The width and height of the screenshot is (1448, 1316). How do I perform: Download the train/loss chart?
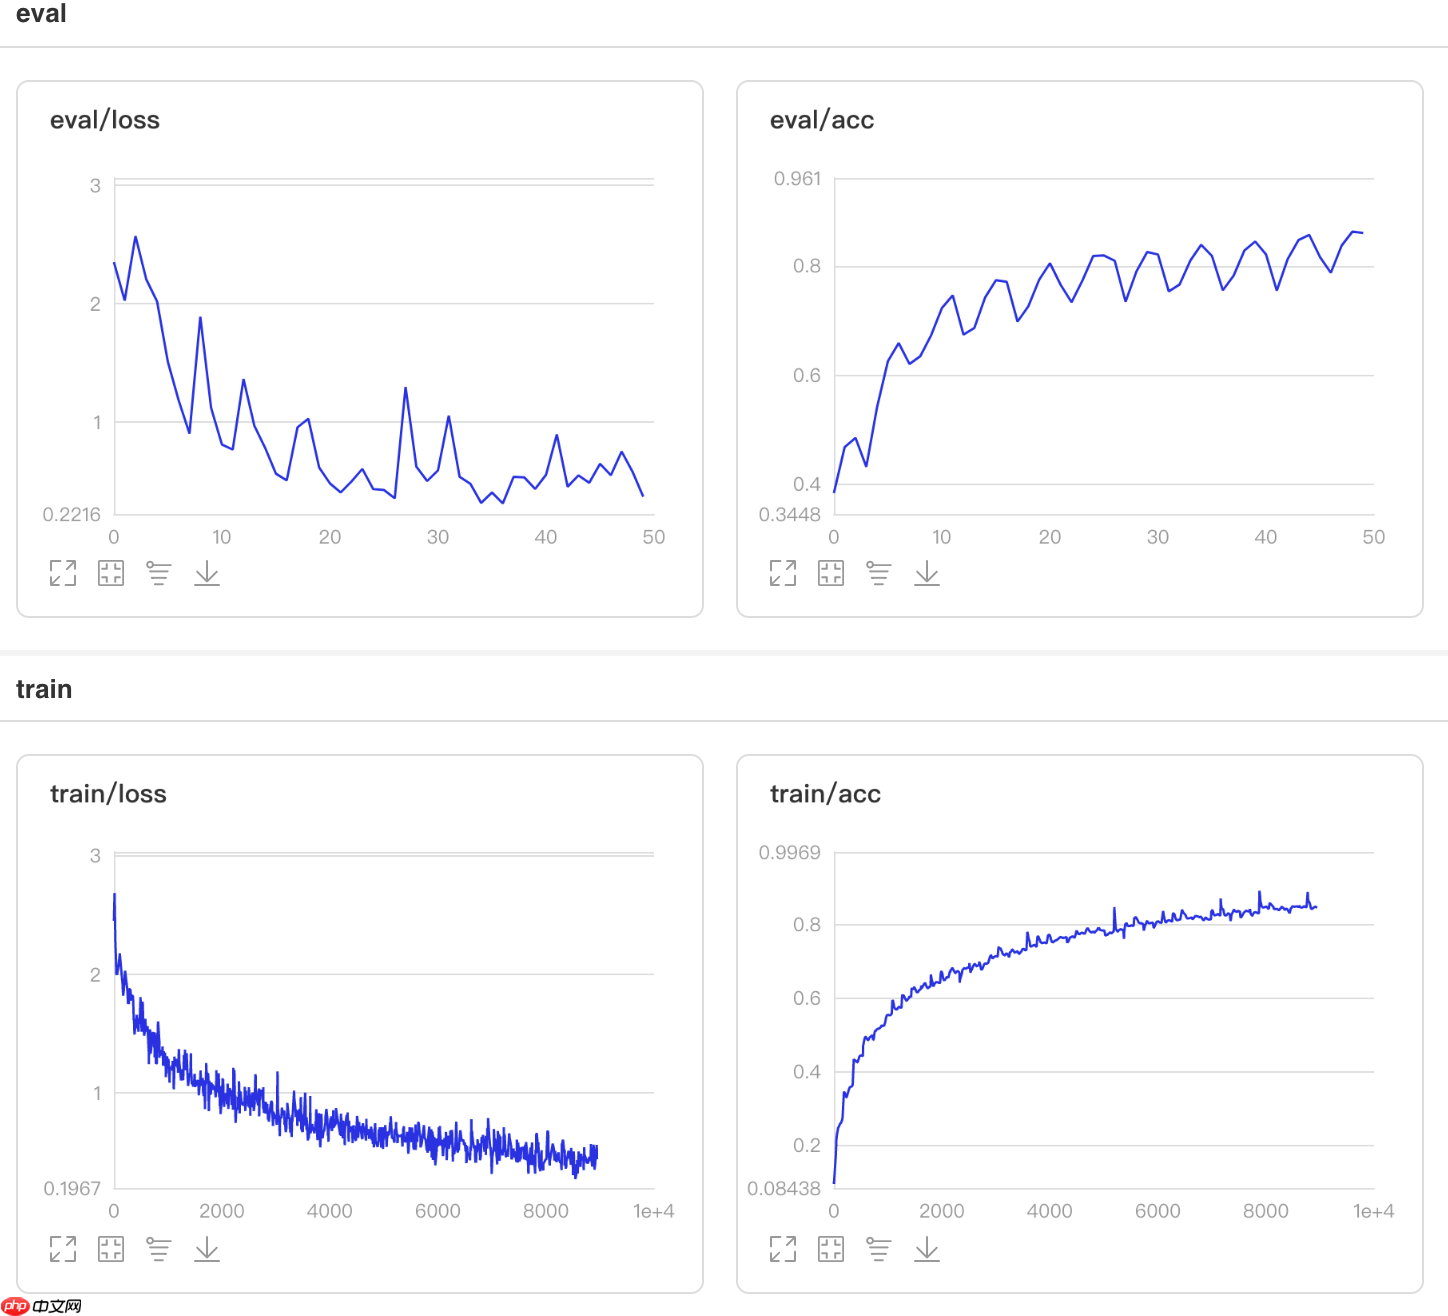(207, 1248)
